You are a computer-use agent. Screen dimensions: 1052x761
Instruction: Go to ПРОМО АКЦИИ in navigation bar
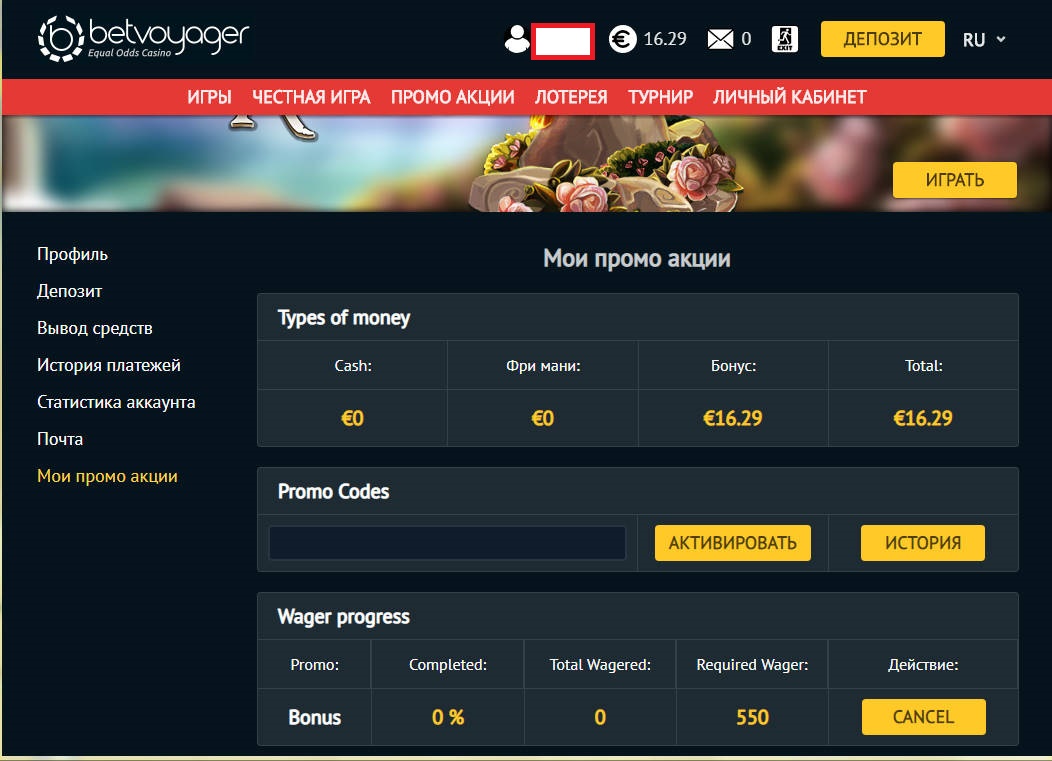click(453, 97)
